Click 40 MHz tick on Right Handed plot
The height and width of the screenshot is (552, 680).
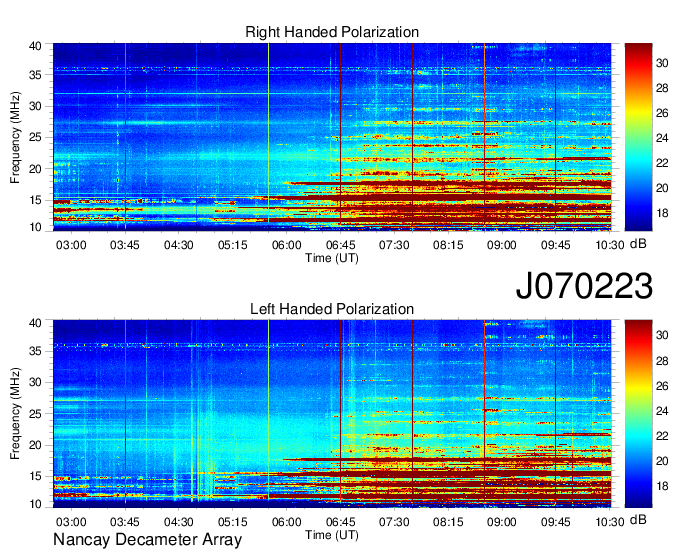(36, 46)
